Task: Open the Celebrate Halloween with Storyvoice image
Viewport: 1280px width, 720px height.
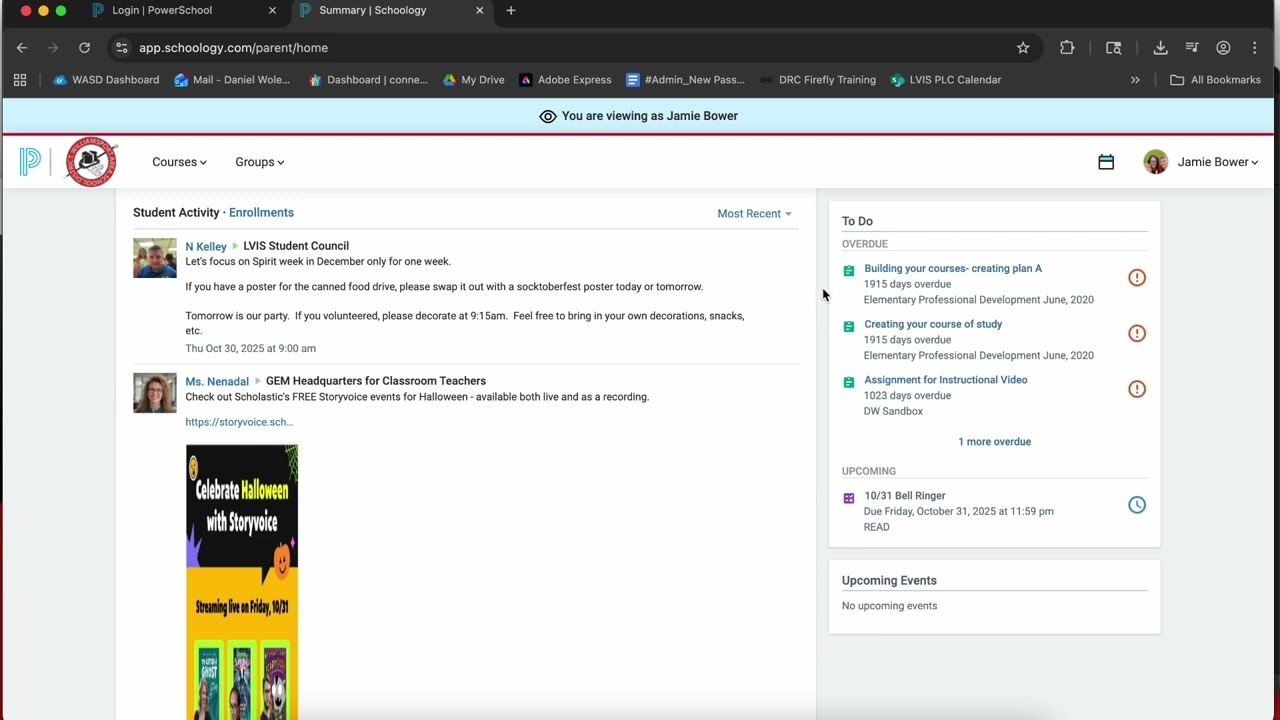Action: point(242,582)
